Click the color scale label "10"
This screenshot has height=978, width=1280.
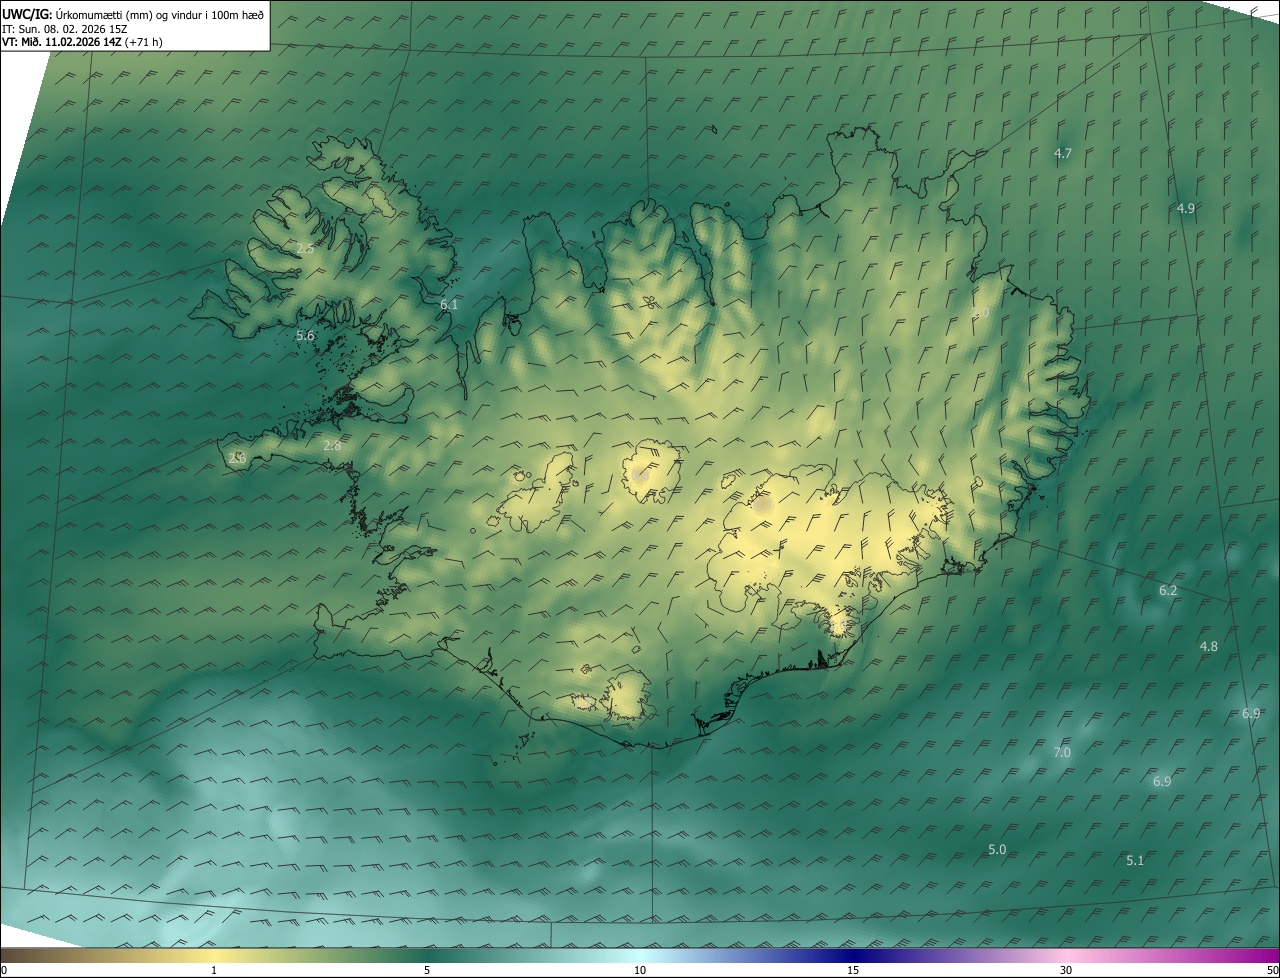click(x=640, y=970)
